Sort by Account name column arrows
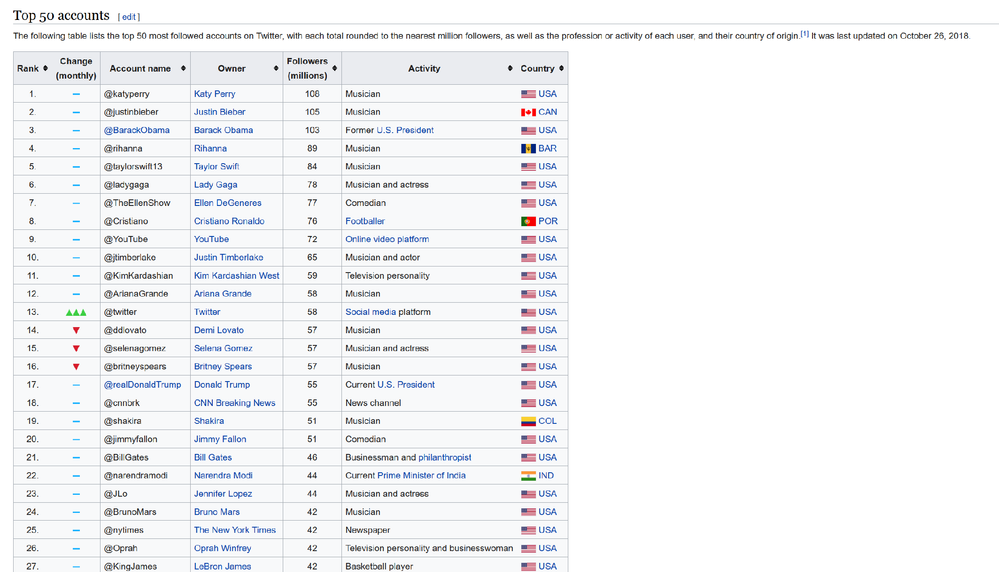The image size is (999, 572). (x=183, y=68)
